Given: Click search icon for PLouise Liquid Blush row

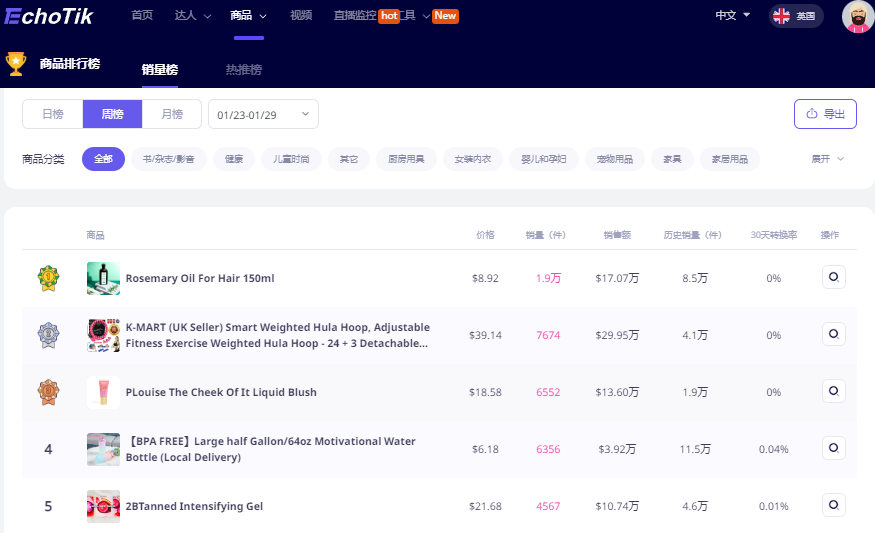Looking at the screenshot, I should (834, 391).
